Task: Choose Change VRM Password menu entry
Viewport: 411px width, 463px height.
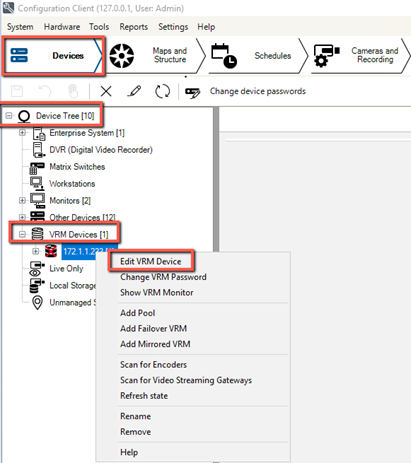Action: coord(163,277)
